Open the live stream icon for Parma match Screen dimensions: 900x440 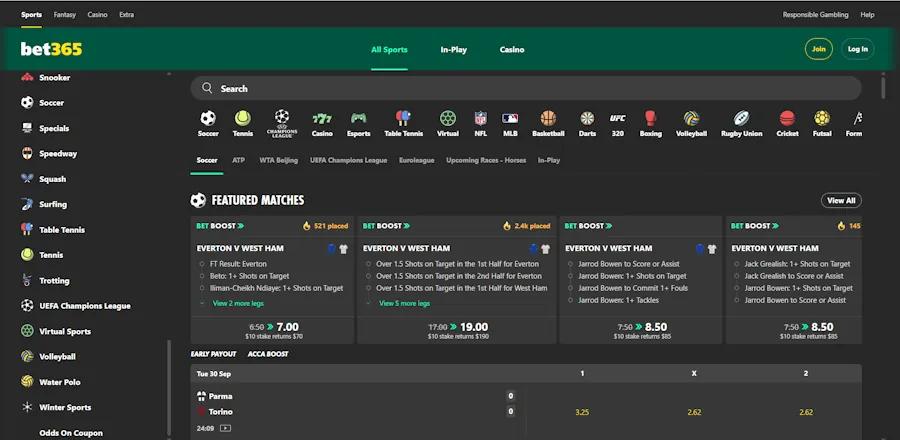click(225, 428)
